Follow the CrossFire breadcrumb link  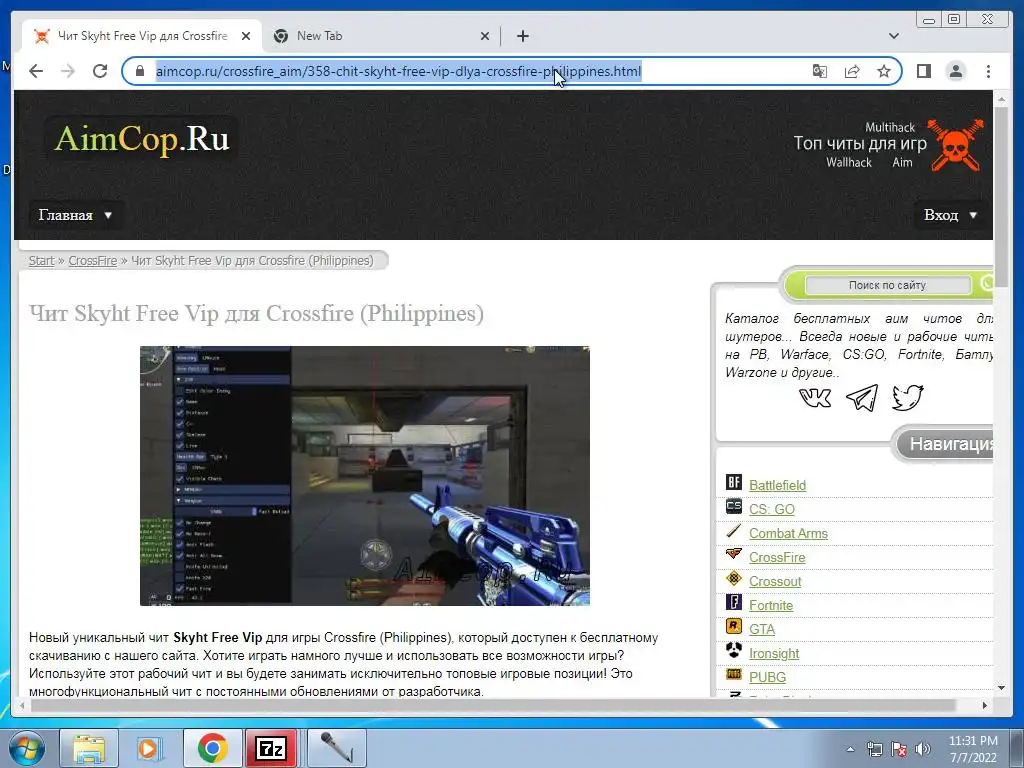93,261
